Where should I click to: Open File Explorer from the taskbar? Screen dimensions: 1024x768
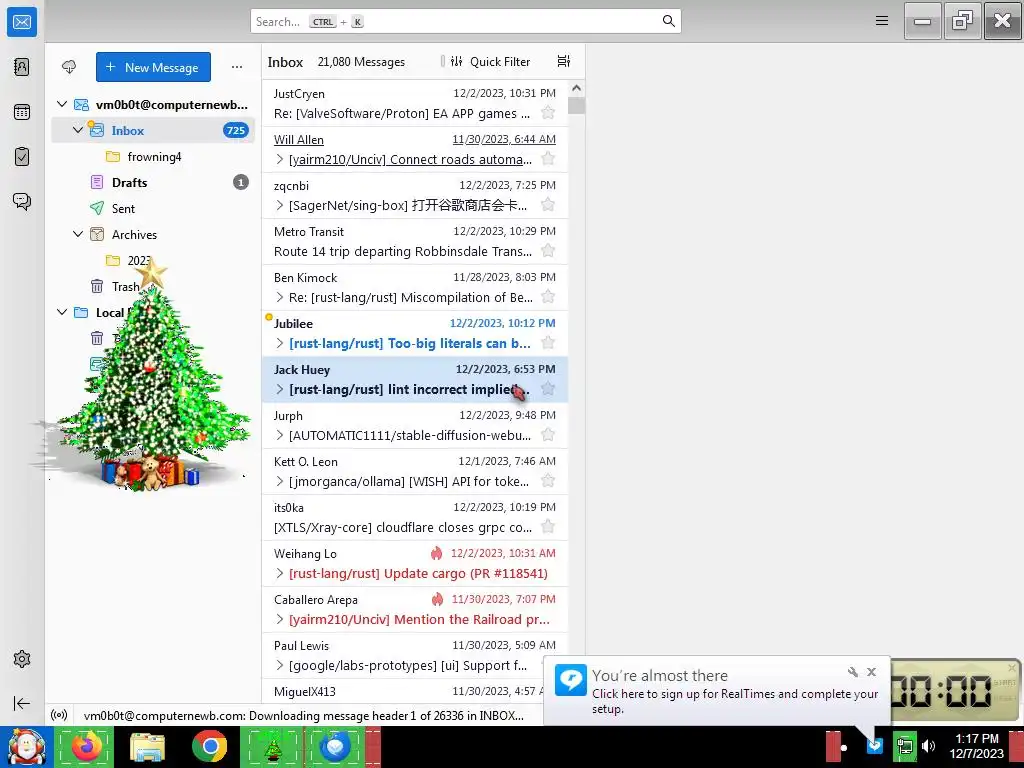pyautogui.click(x=147, y=746)
